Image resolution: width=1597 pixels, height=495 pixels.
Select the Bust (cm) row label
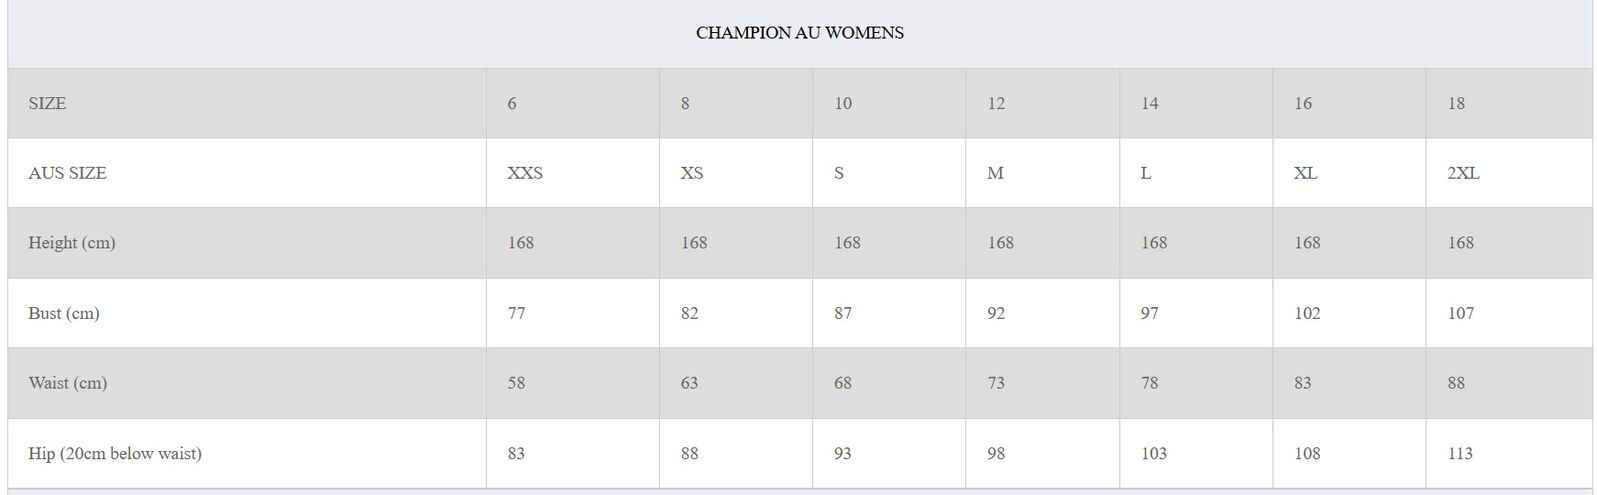pyautogui.click(x=64, y=313)
